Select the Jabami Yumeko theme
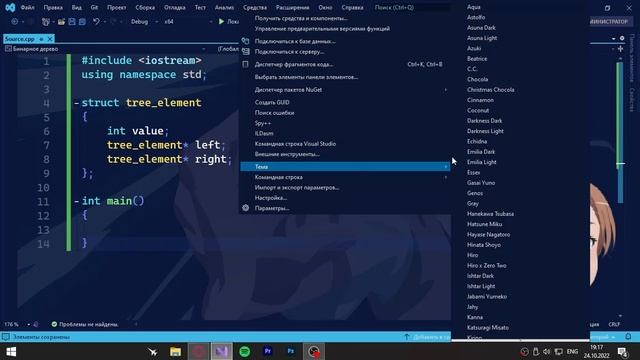The height and width of the screenshot is (360, 640). tap(487, 296)
